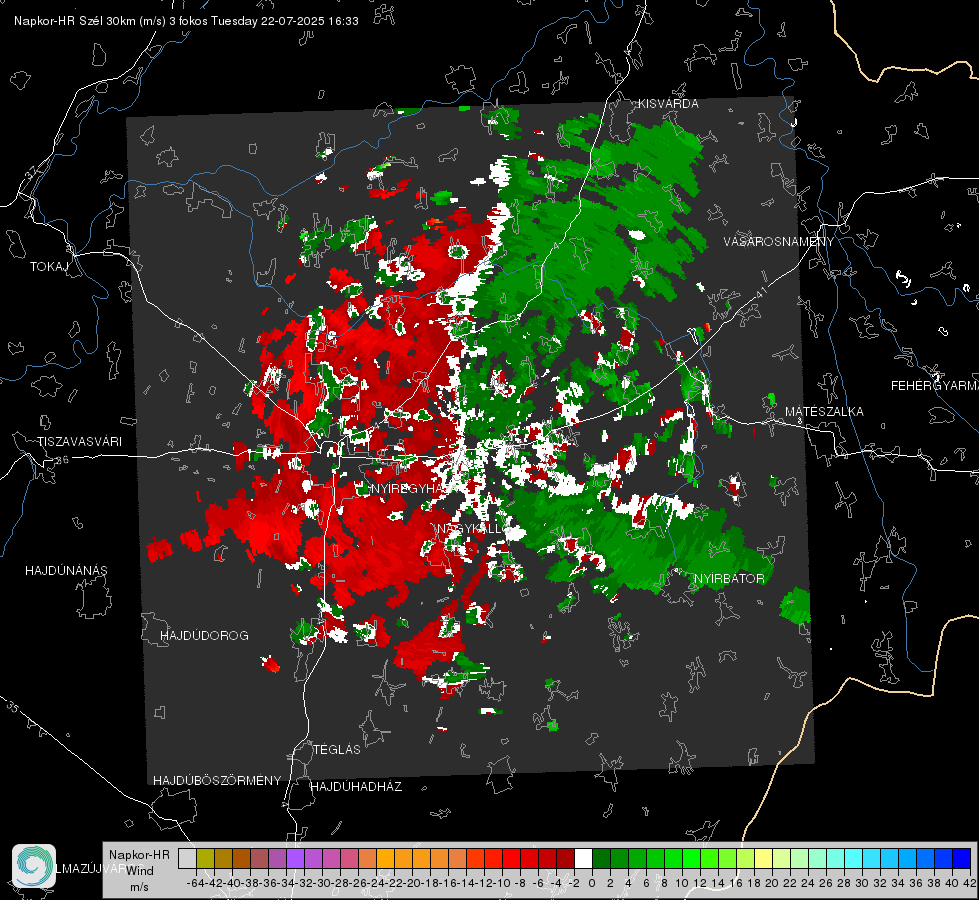Click the HAJDÚHADHÁZ town label

coord(356,786)
